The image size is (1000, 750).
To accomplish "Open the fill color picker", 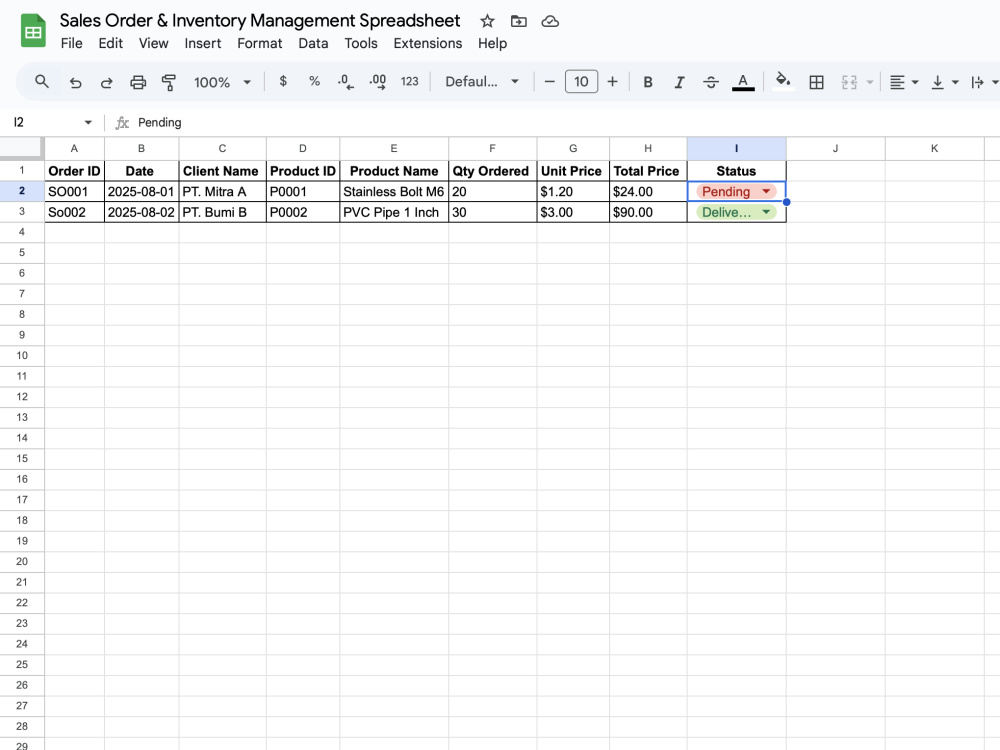I will (x=783, y=81).
